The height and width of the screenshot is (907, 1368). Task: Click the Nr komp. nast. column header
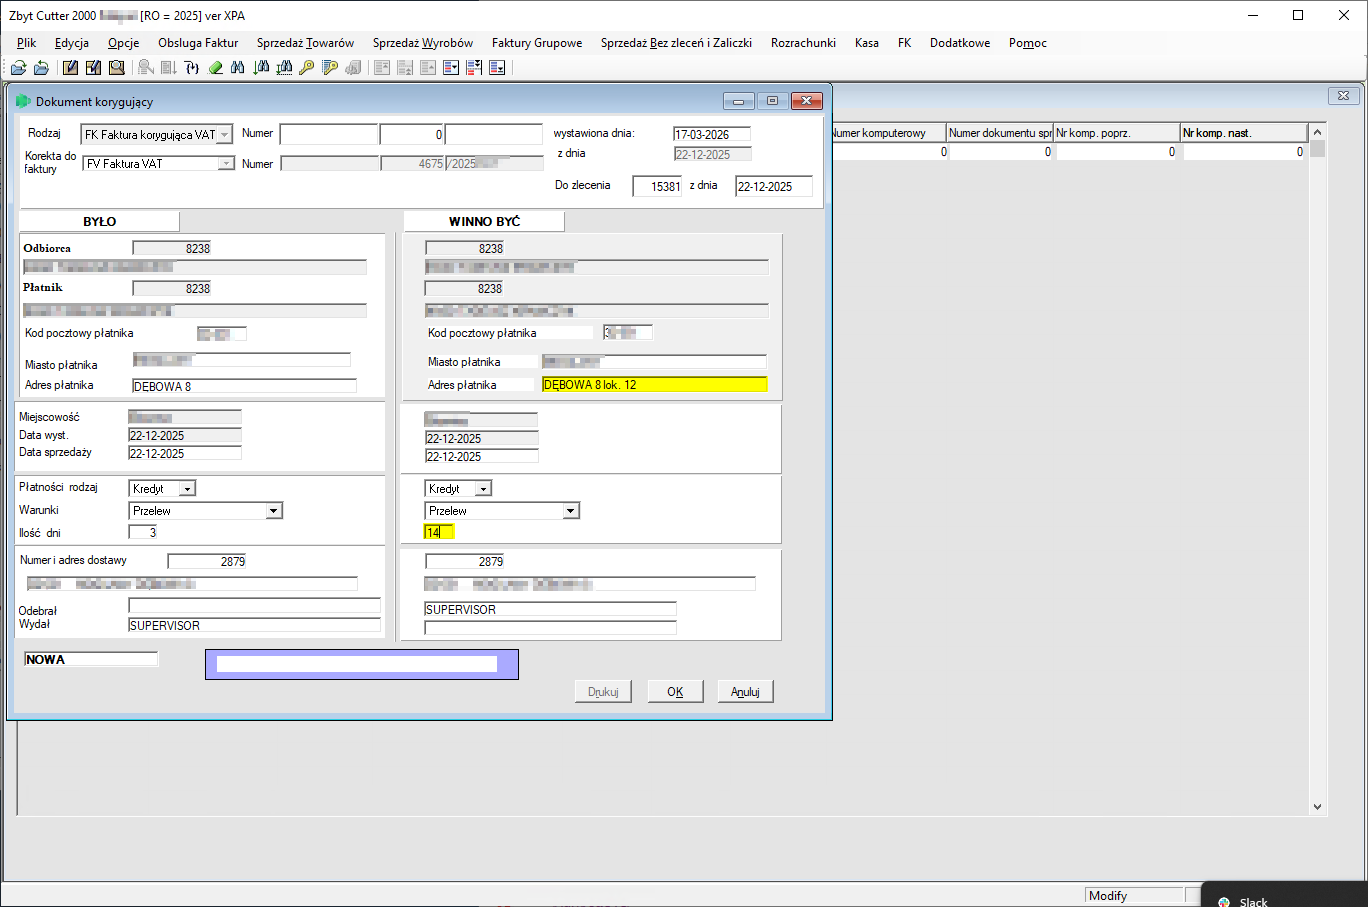pos(1244,133)
